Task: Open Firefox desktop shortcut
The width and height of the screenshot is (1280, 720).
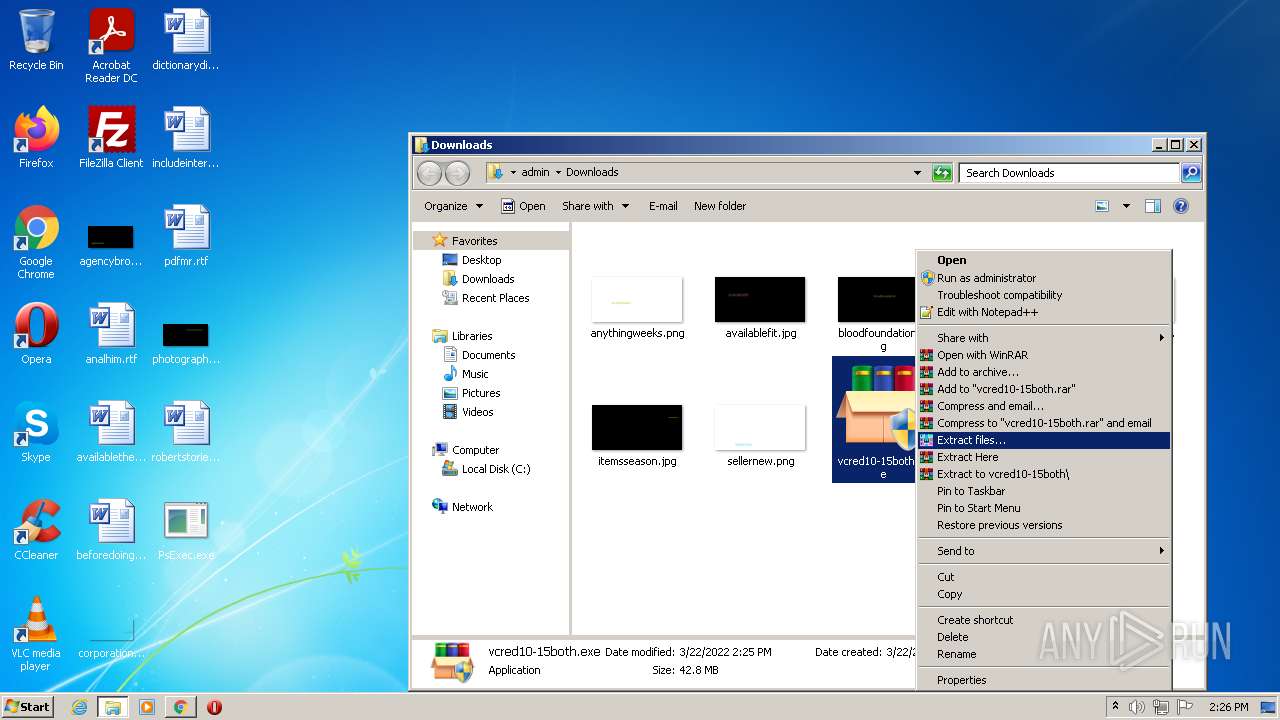Action: click(x=36, y=137)
